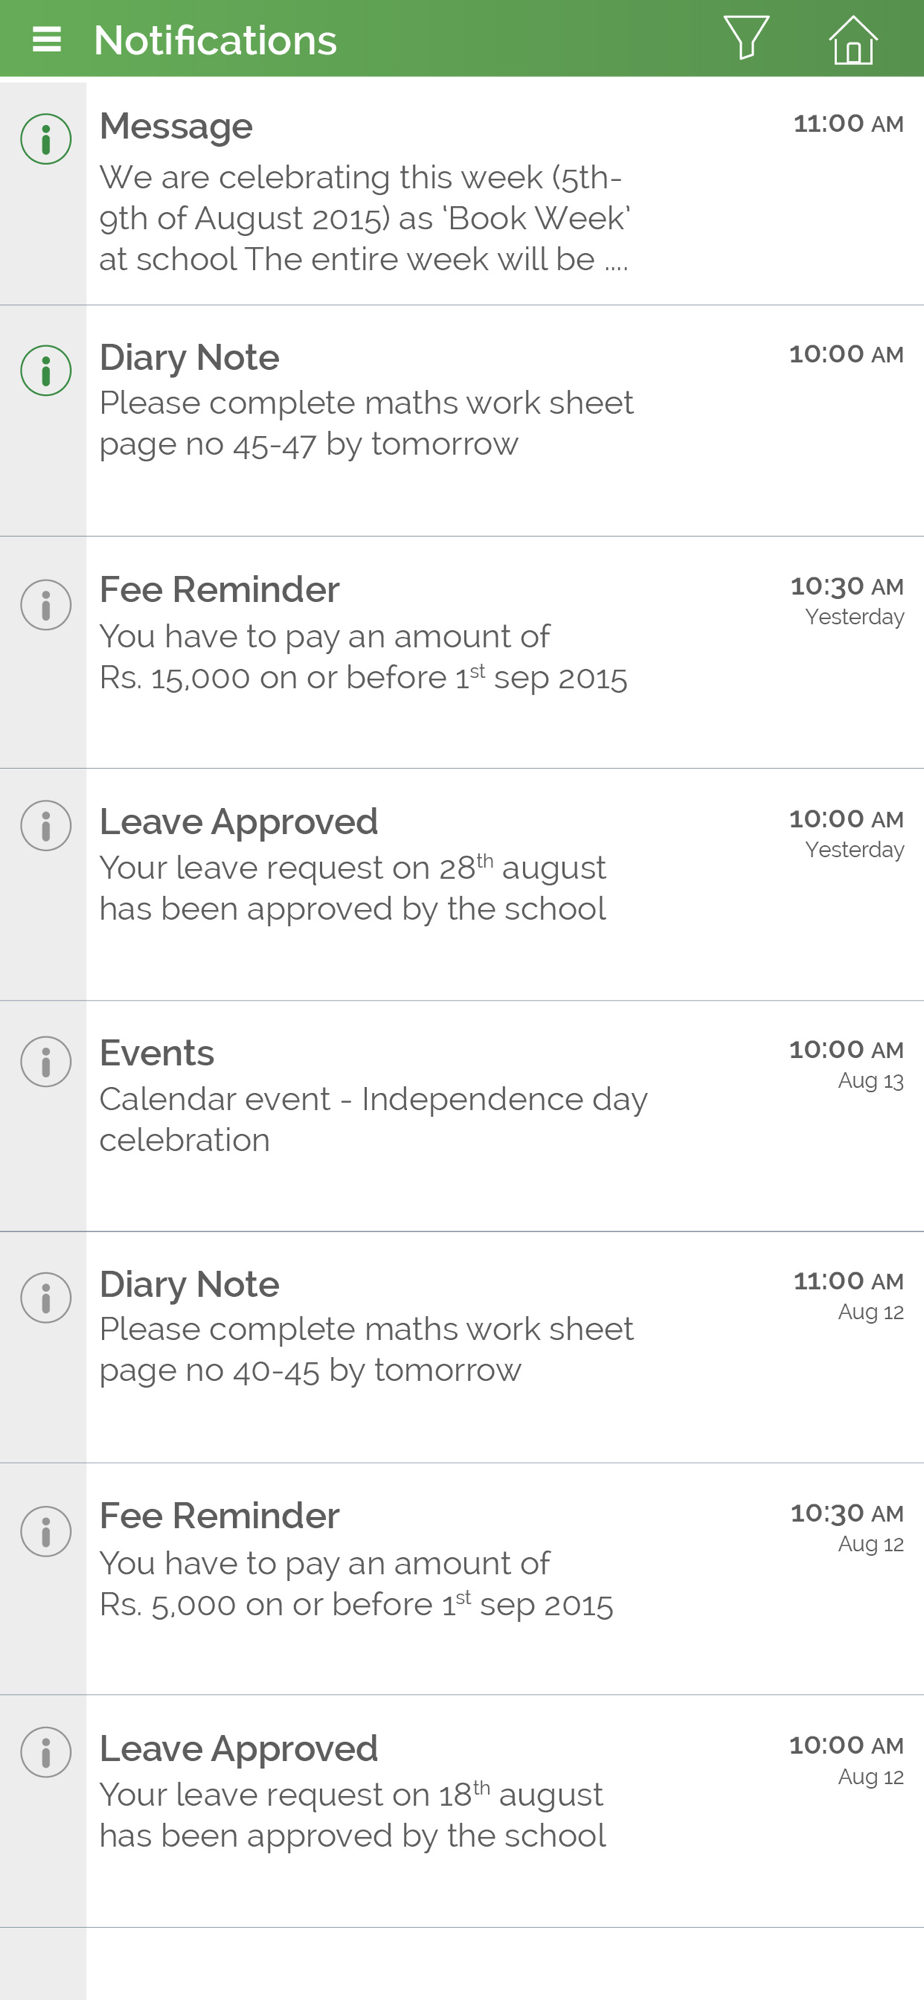Tap info icon for Rs. 15,000 Fee Reminder
Screen dimensions: 924x2000
(46, 605)
